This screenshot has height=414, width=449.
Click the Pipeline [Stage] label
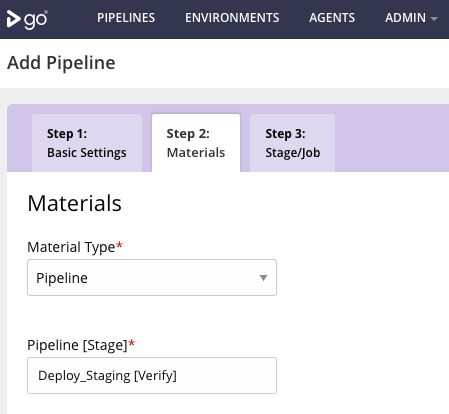[77, 345]
